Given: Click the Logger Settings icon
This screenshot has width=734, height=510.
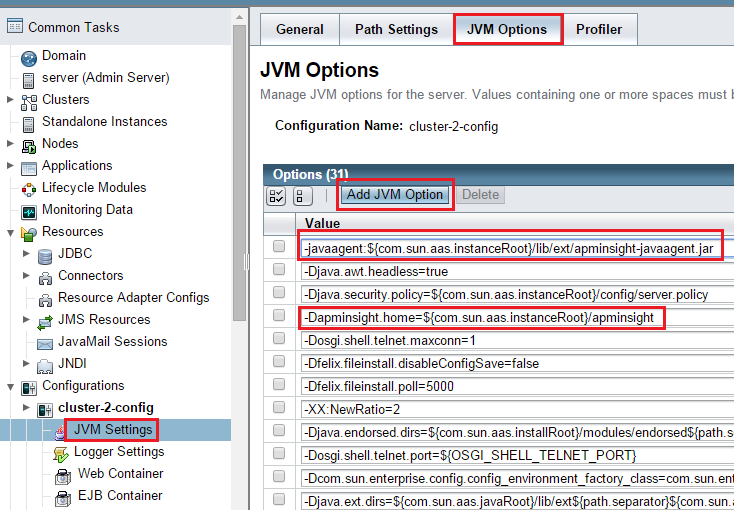Looking at the screenshot, I should click(61, 452).
